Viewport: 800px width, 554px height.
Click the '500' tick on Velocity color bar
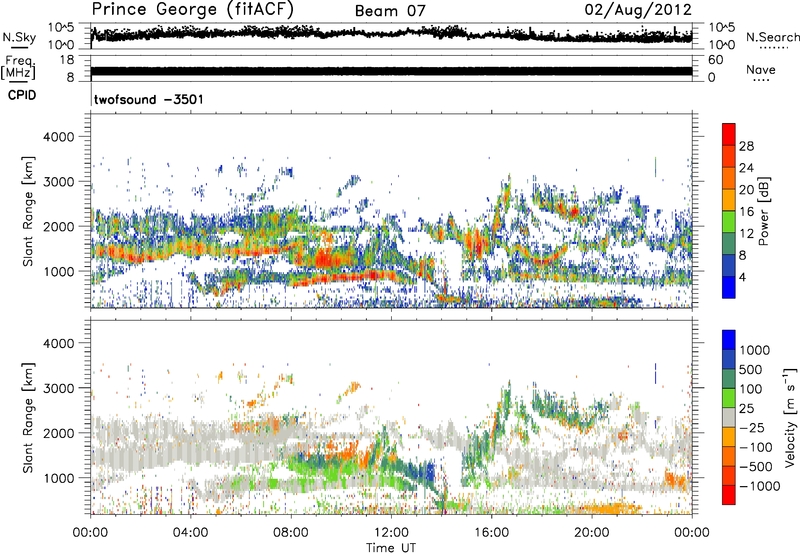click(753, 369)
